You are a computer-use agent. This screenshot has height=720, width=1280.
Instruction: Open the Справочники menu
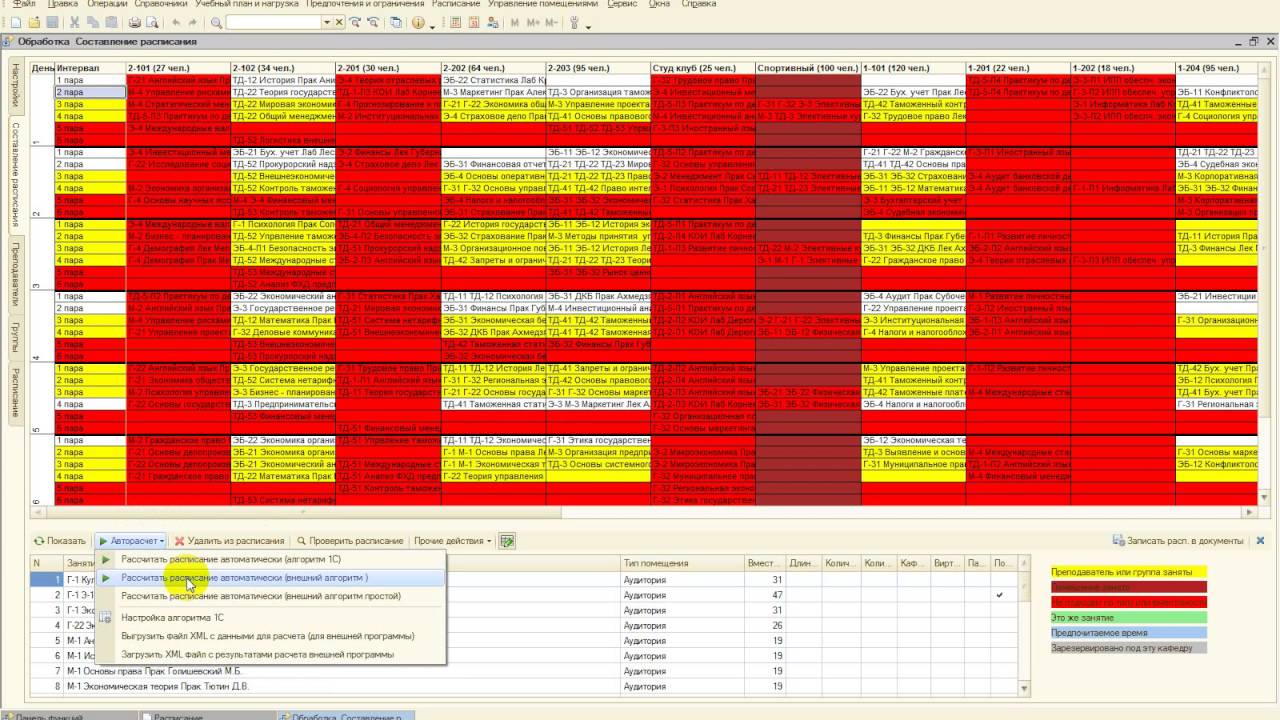[x=161, y=4]
